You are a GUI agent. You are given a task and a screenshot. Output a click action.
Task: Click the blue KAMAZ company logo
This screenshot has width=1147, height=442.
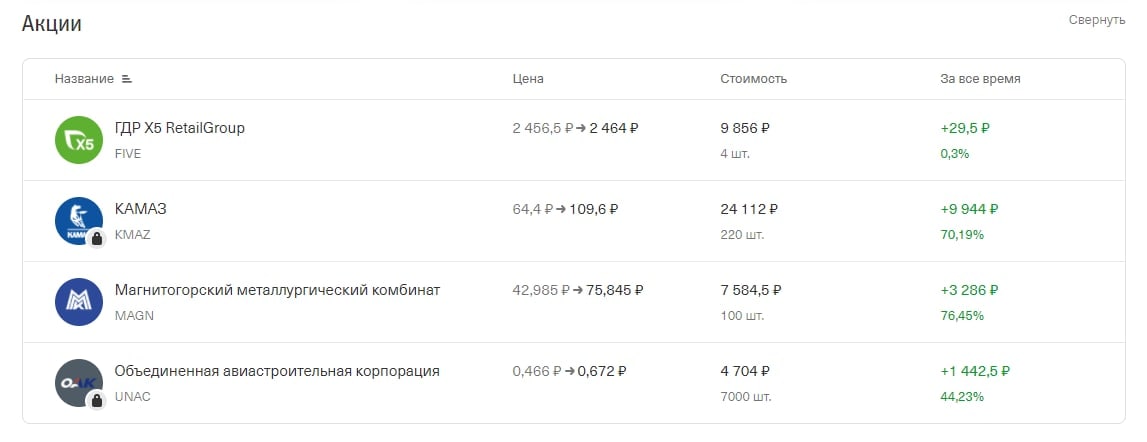(79, 221)
